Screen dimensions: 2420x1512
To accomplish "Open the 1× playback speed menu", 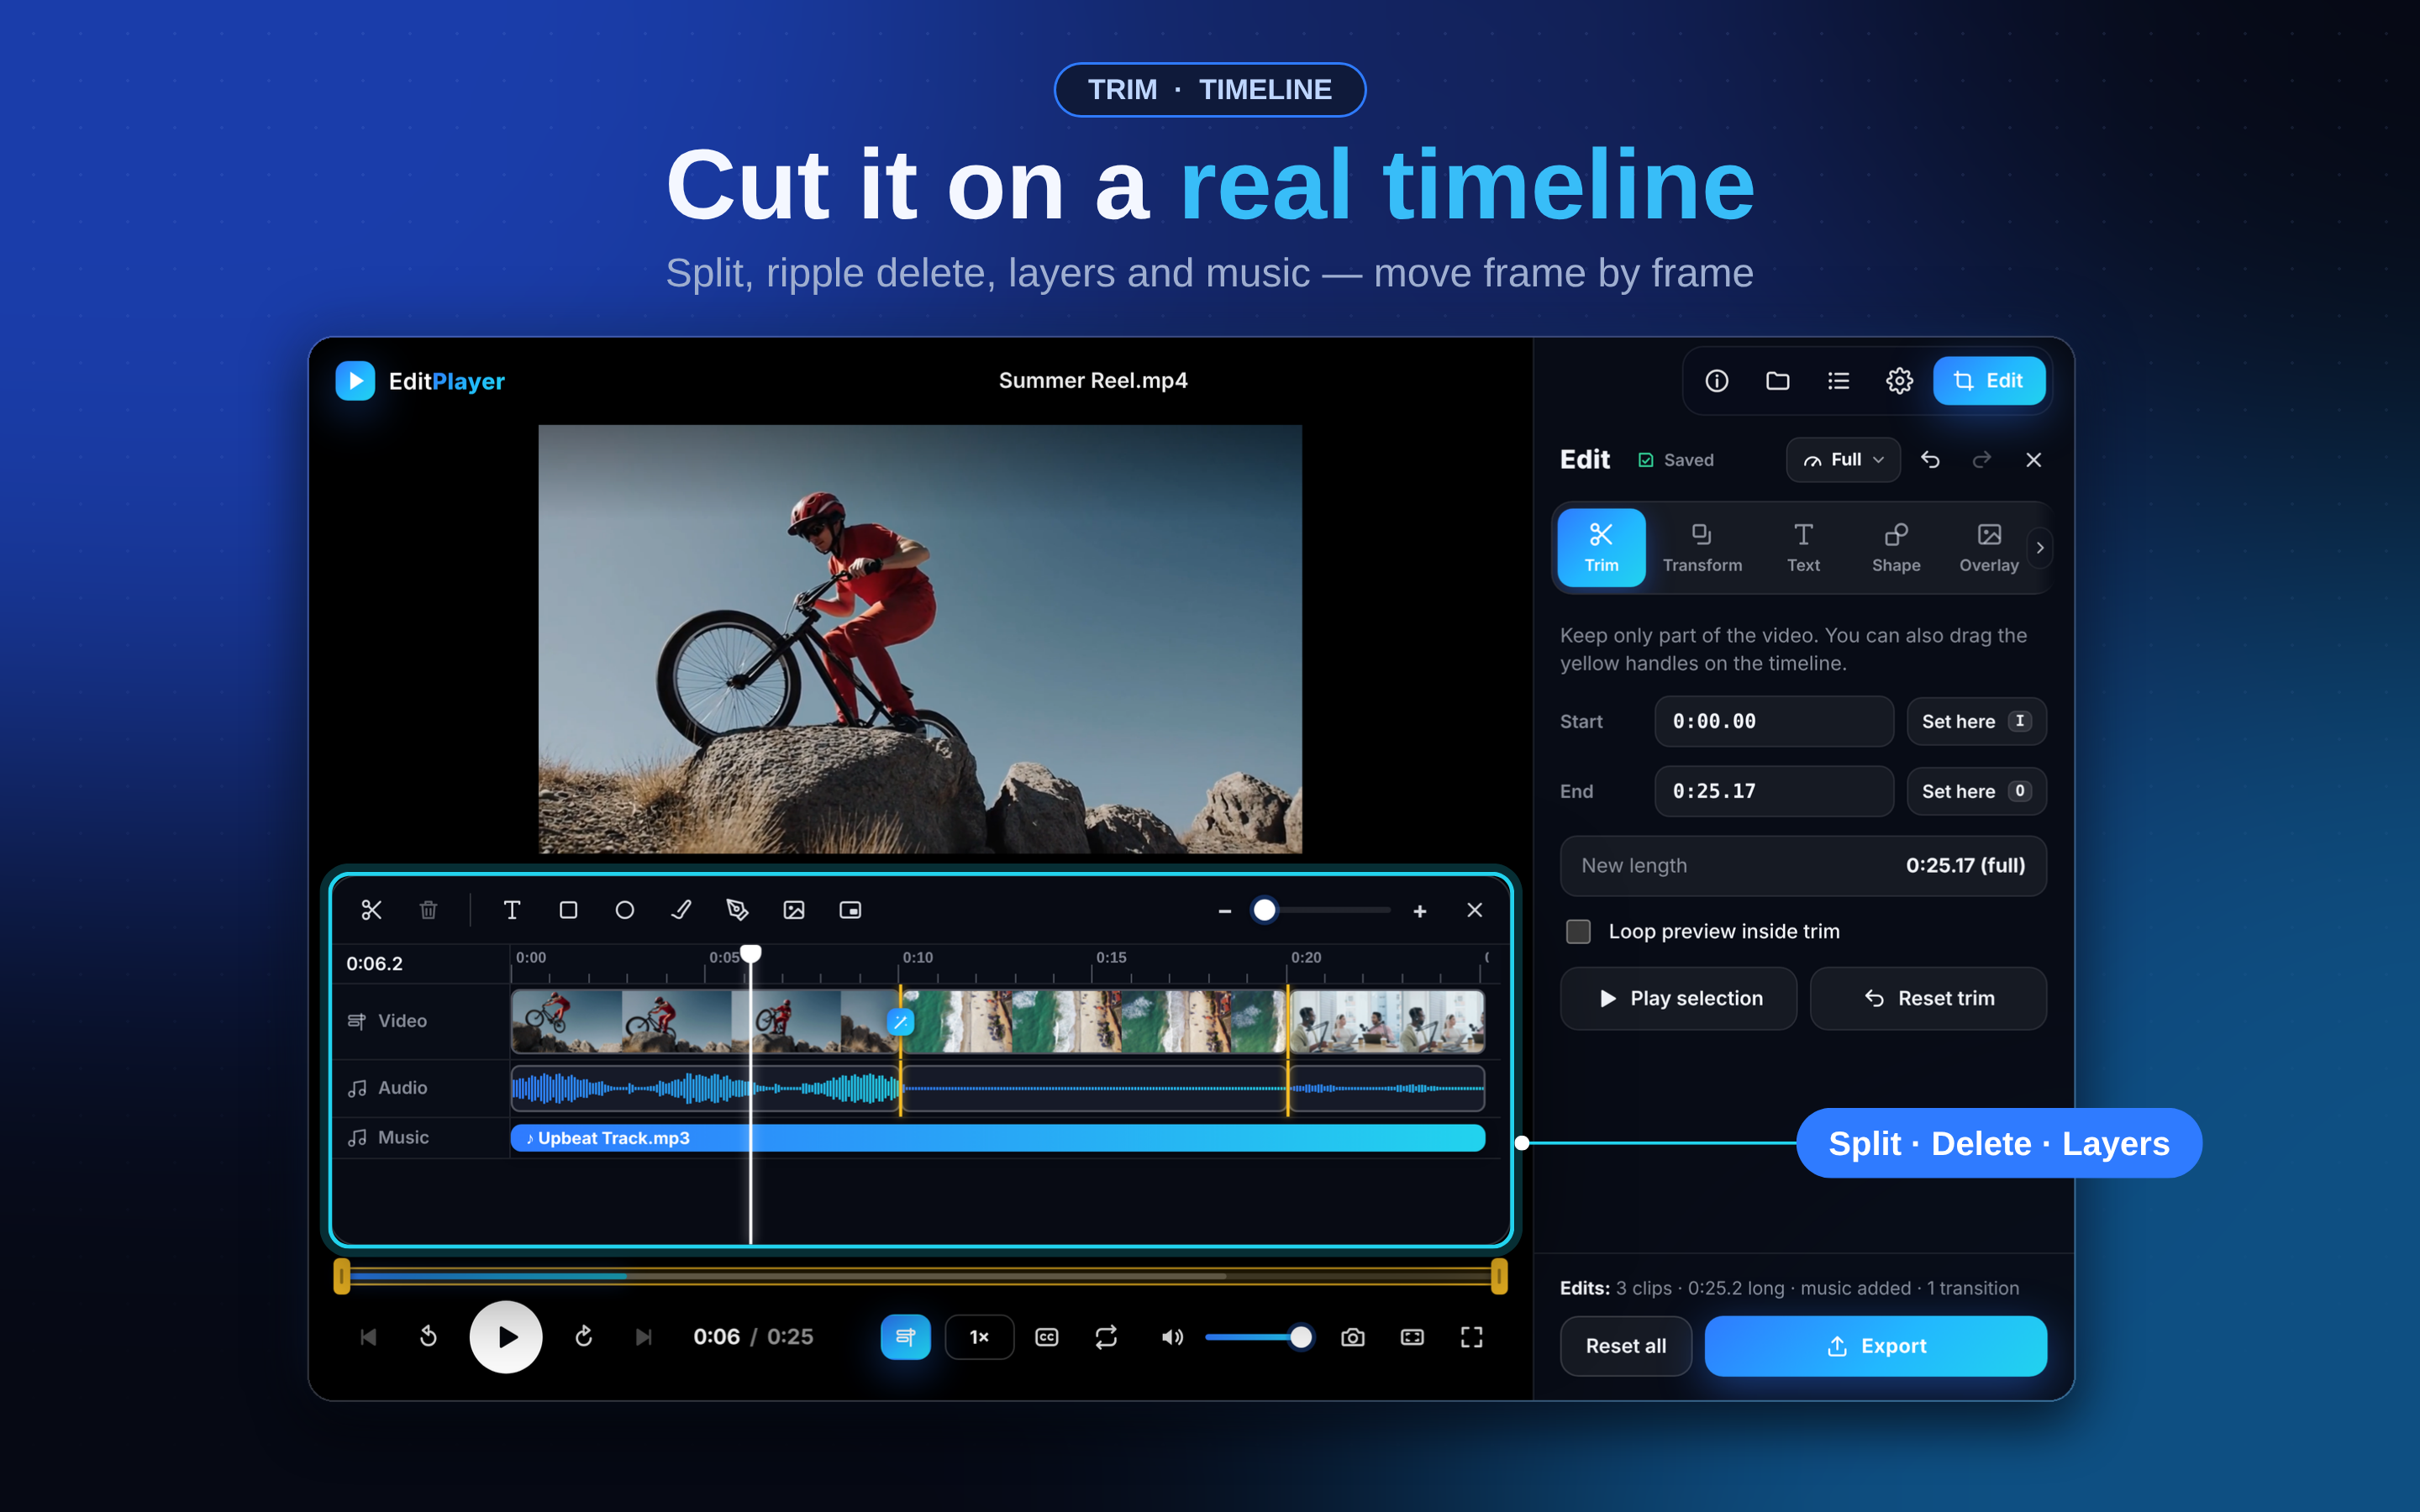I will click(x=979, y=1337).
